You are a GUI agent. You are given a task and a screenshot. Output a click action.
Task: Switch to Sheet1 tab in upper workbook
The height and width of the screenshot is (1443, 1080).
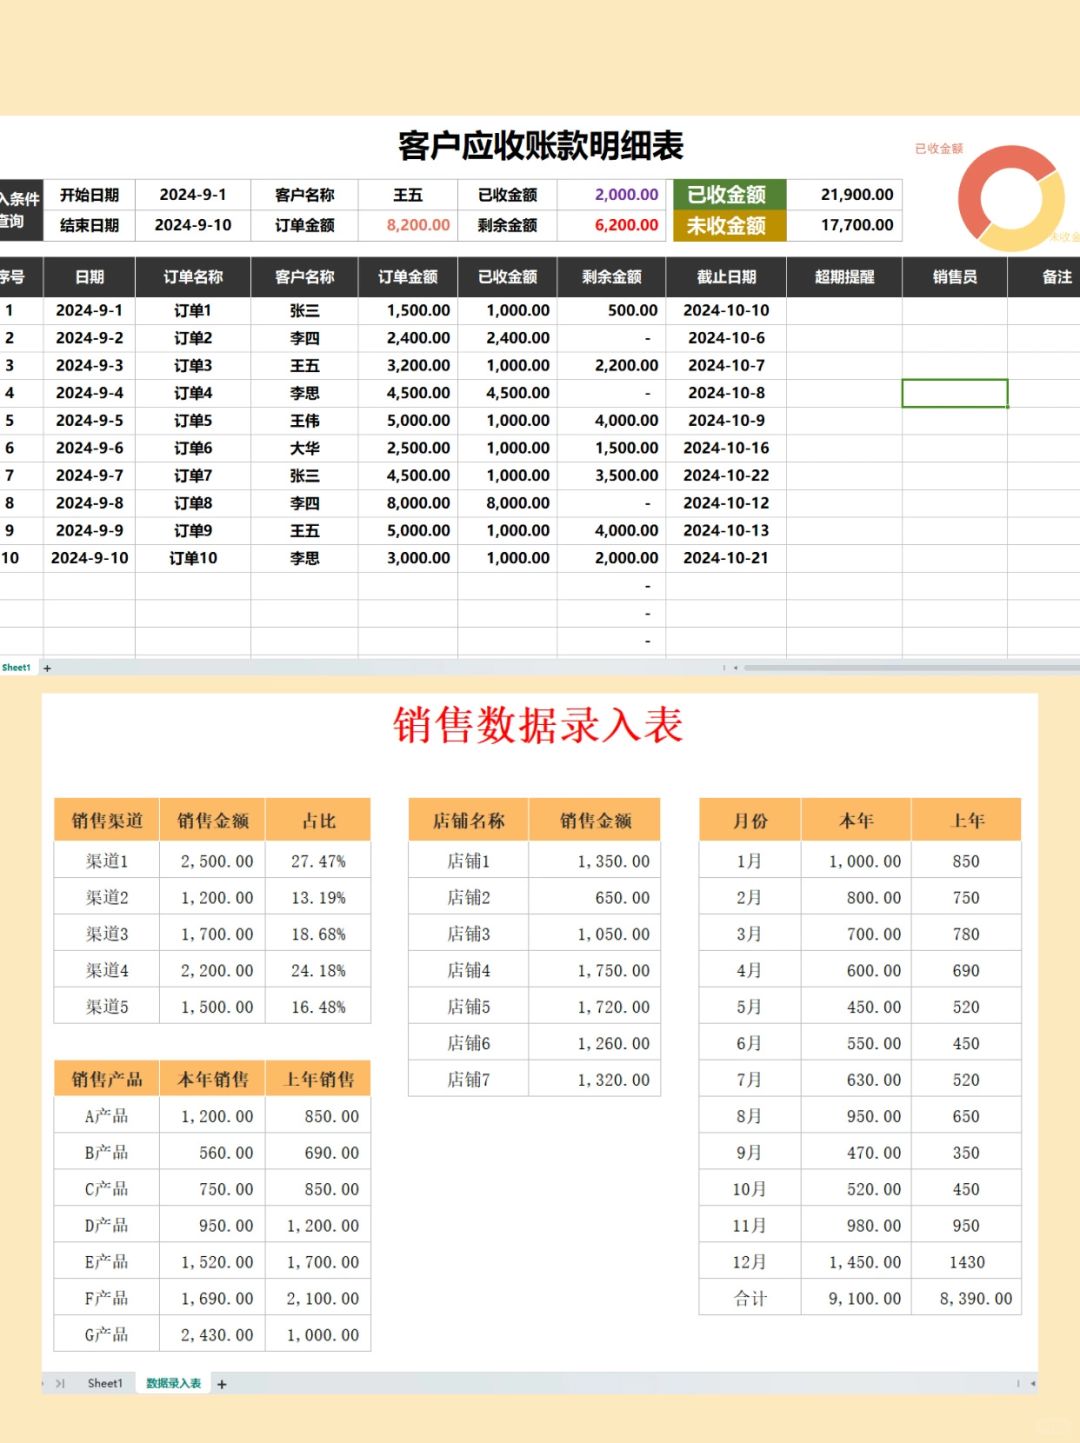click(16, 668)
